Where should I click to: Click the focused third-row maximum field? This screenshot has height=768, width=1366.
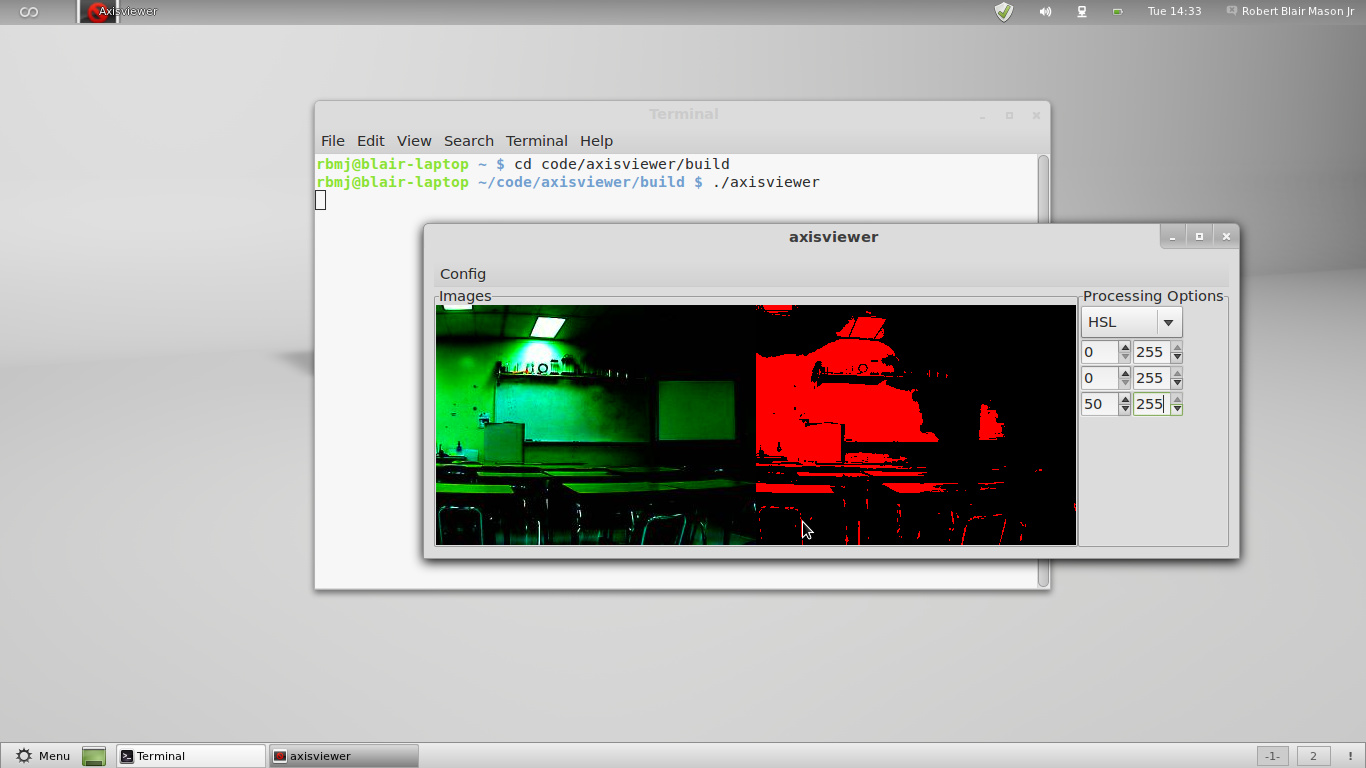tap(1150, 404)
